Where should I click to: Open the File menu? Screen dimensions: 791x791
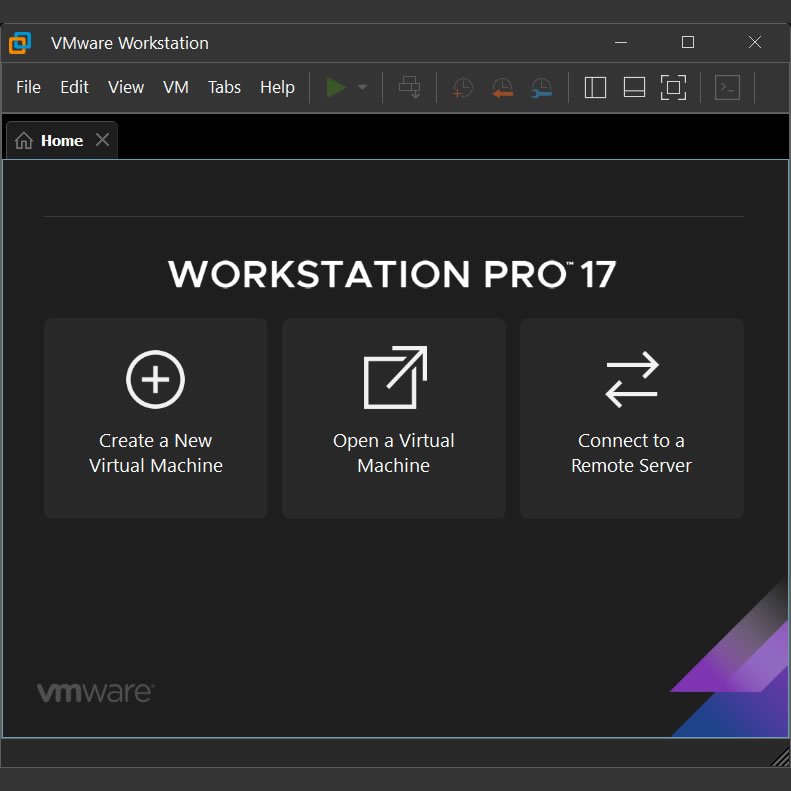coord(28,87)
